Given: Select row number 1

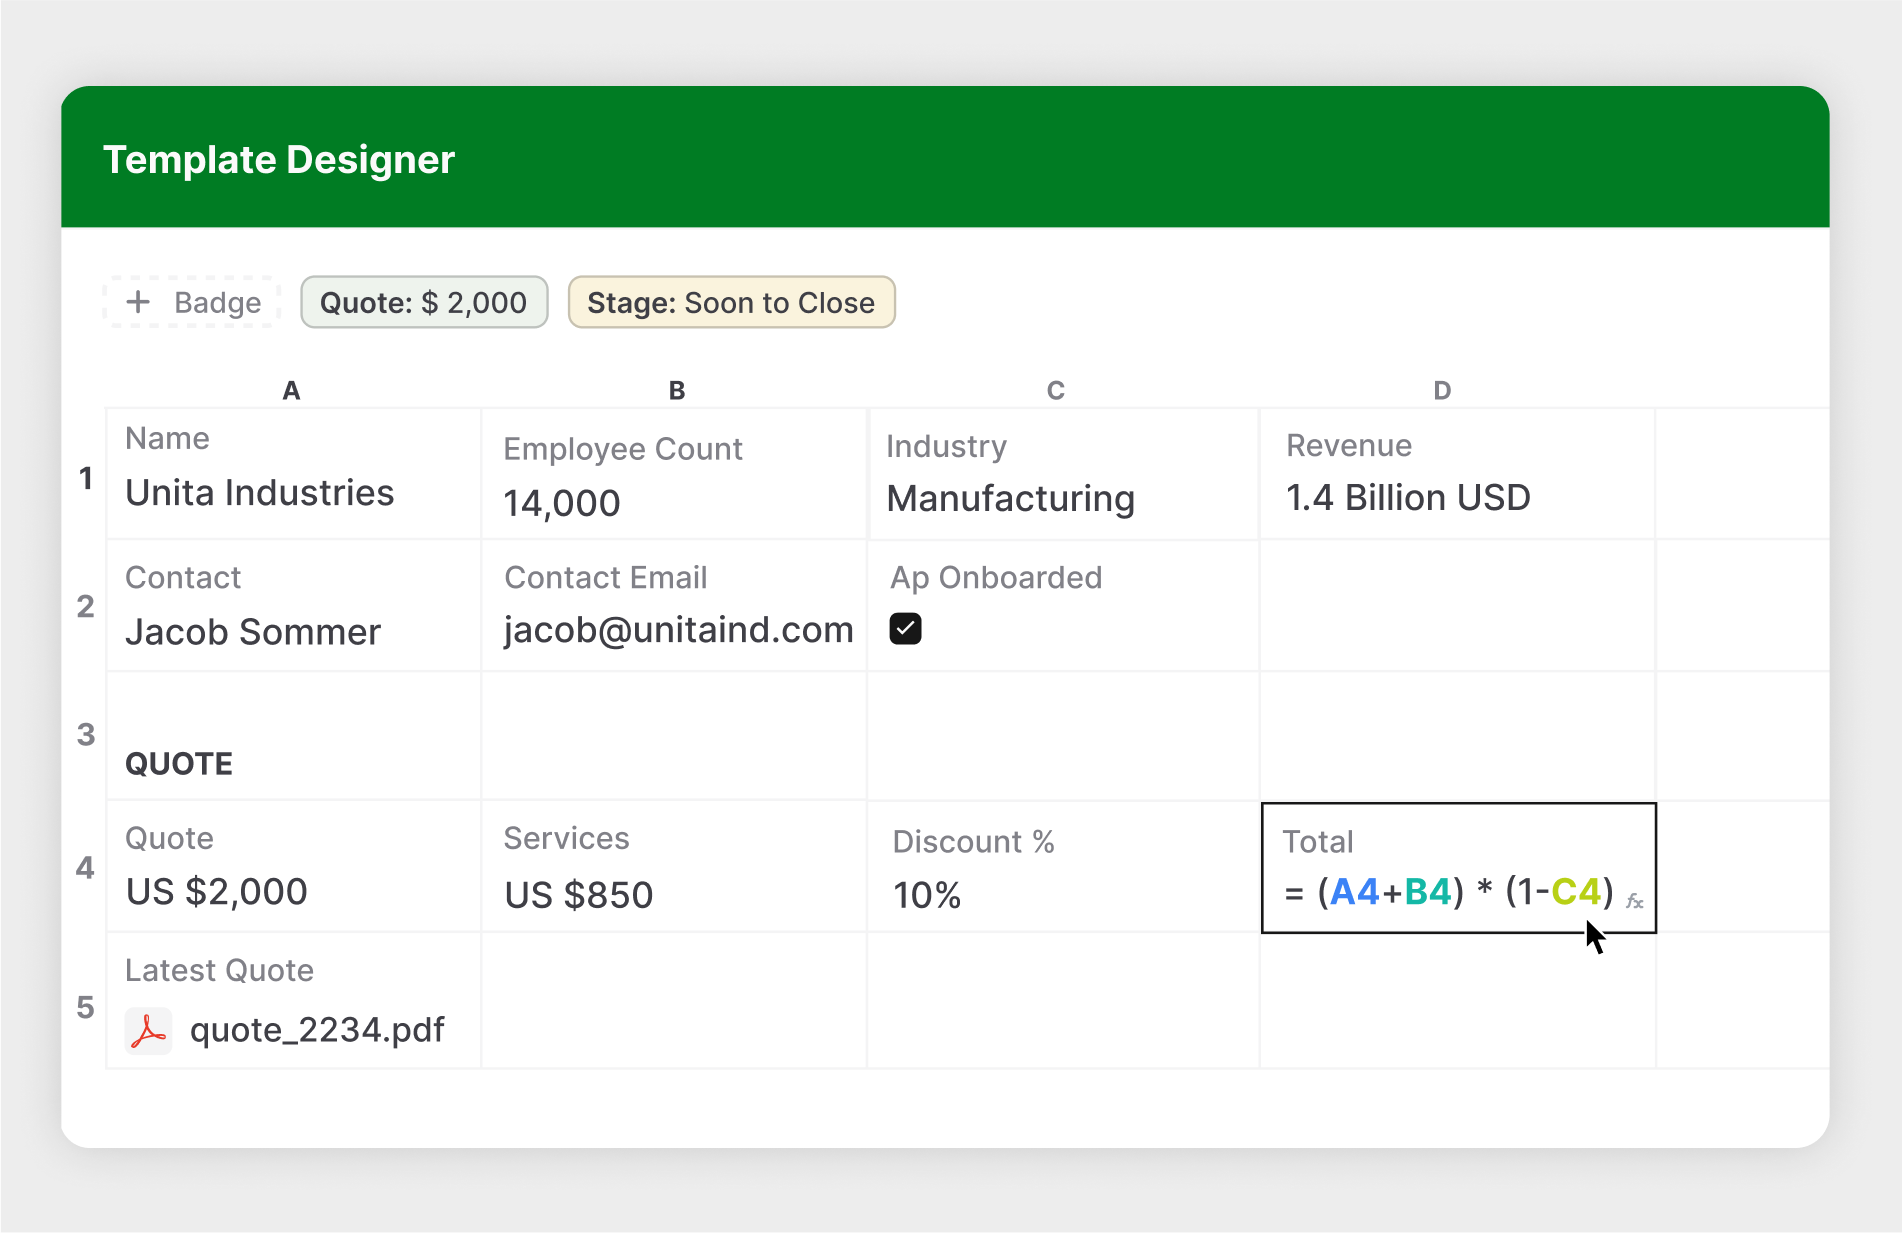Looking at the screenshot, I should 86,478.
